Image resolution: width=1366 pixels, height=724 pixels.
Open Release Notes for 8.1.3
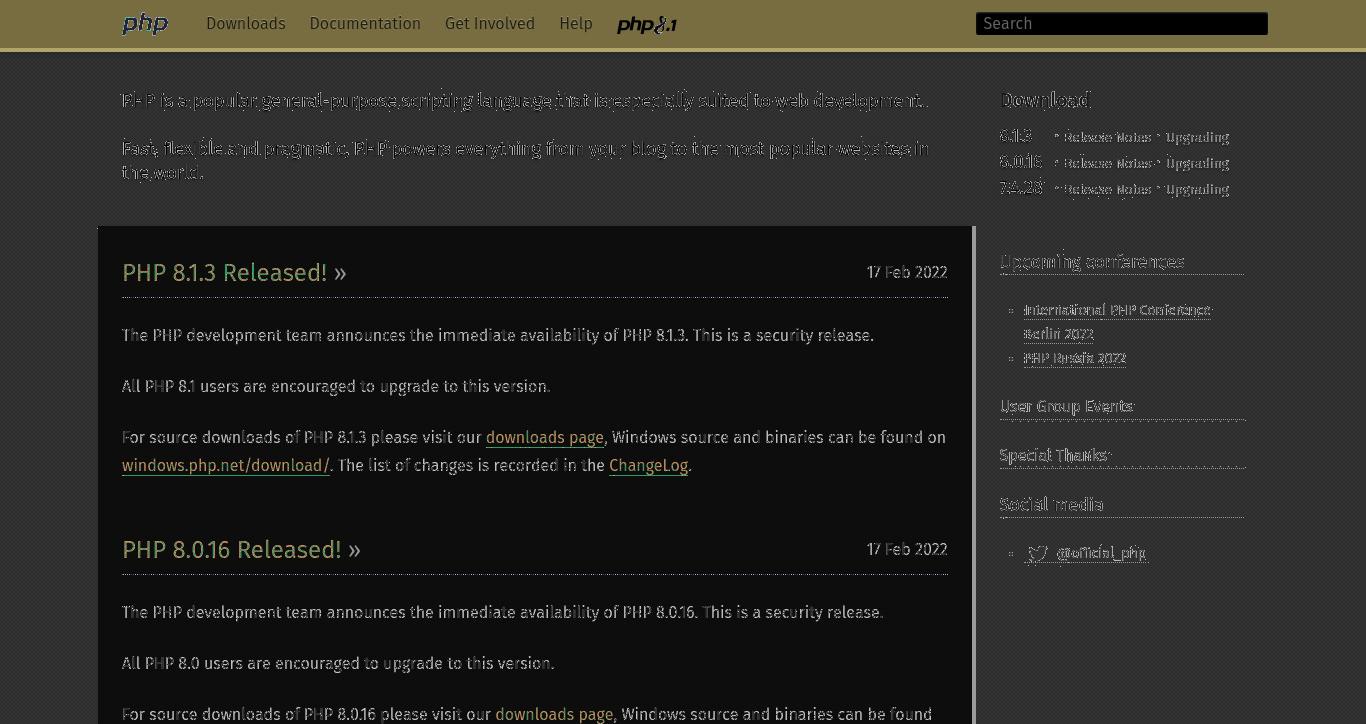pyautogui.click(x=1107, y=137)
